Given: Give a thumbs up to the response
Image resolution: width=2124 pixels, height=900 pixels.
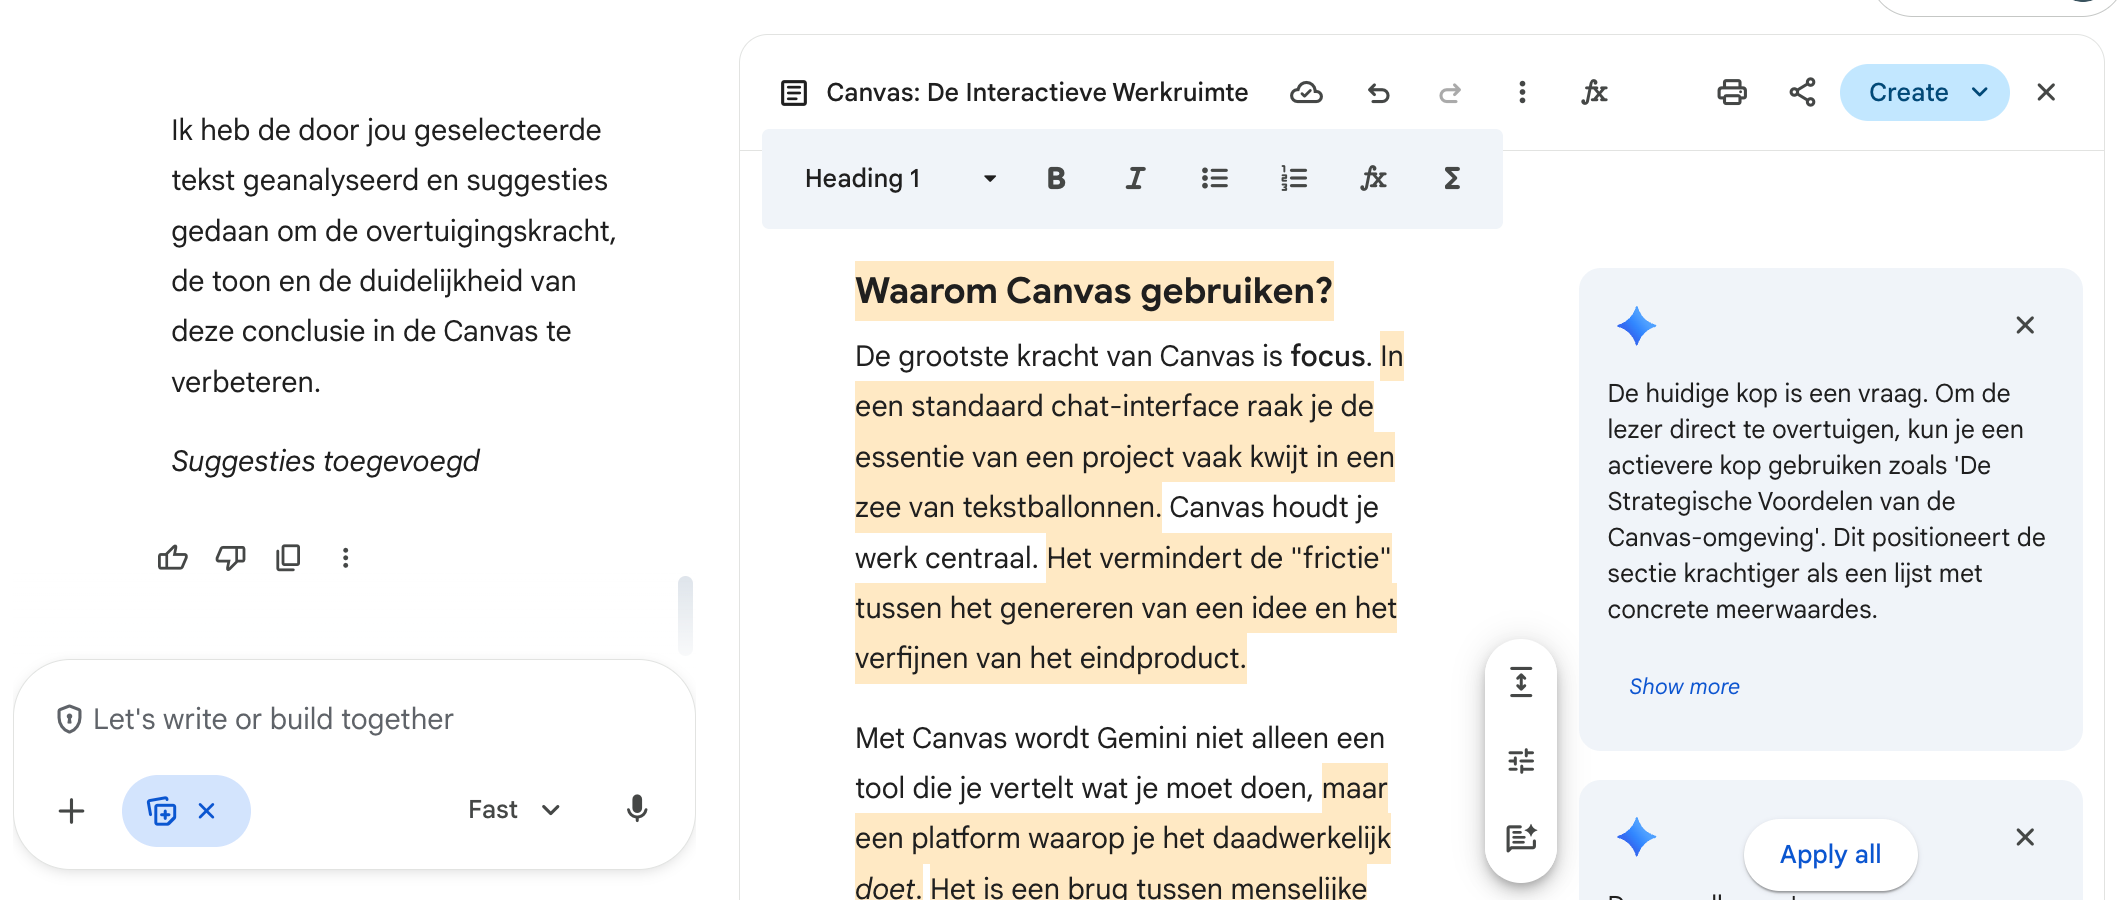Looking at the screenshot, I should point(173,558).
